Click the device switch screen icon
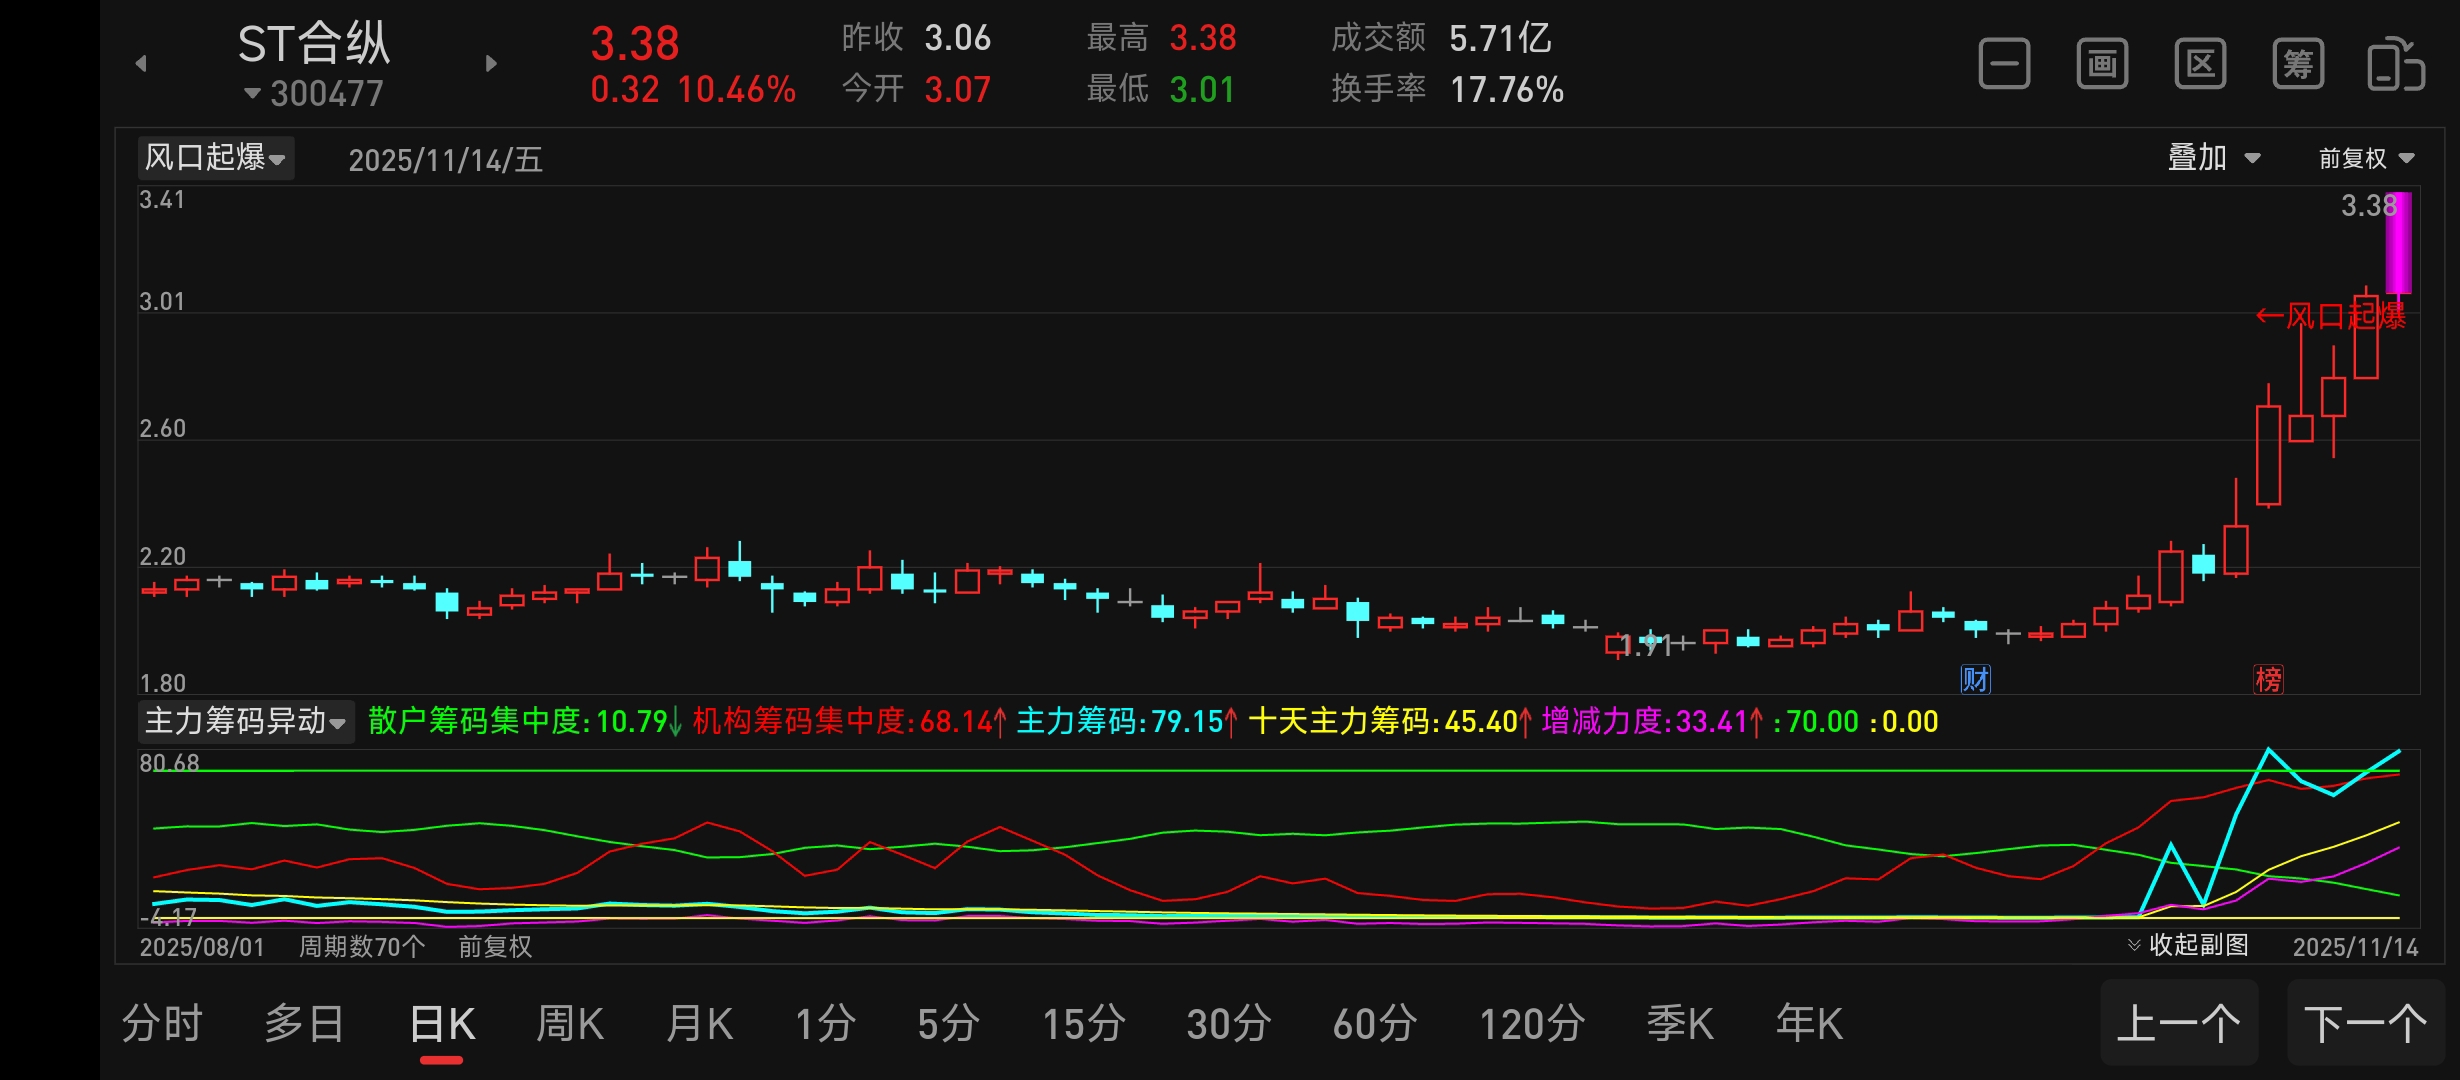Image resolution: width=2460 pixels, height=1080 pixels. click(x=2395, y=65)
